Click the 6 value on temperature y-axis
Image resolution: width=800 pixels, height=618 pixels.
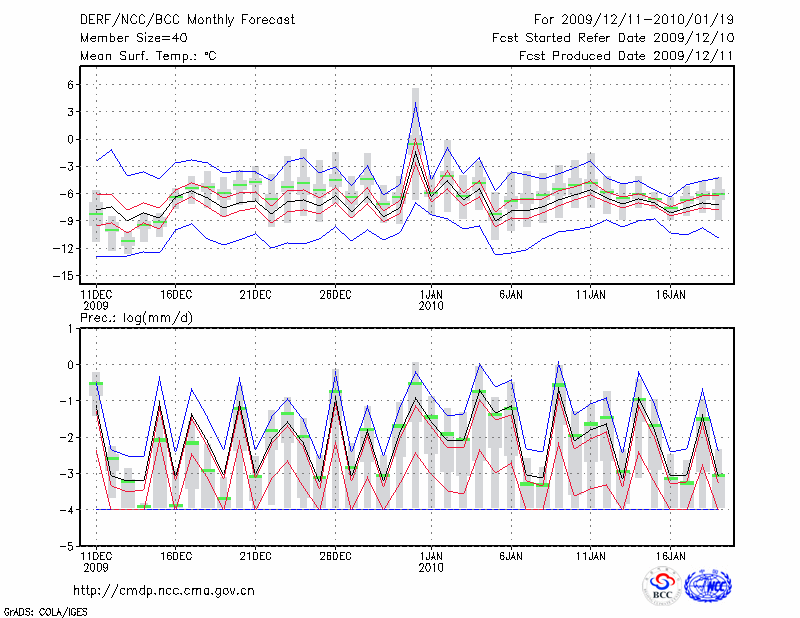tap(69, 85)
